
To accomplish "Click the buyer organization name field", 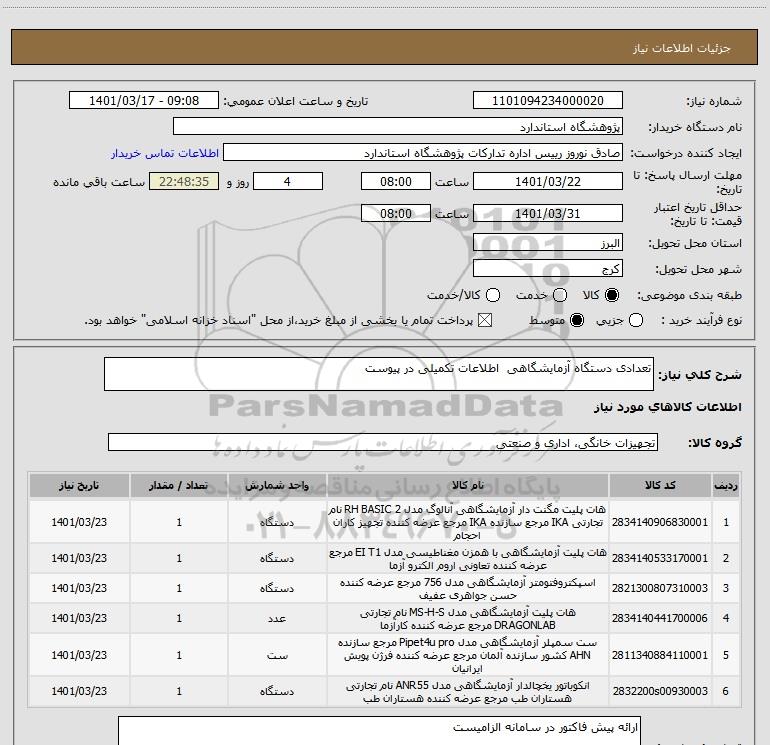I will [398, 127].
